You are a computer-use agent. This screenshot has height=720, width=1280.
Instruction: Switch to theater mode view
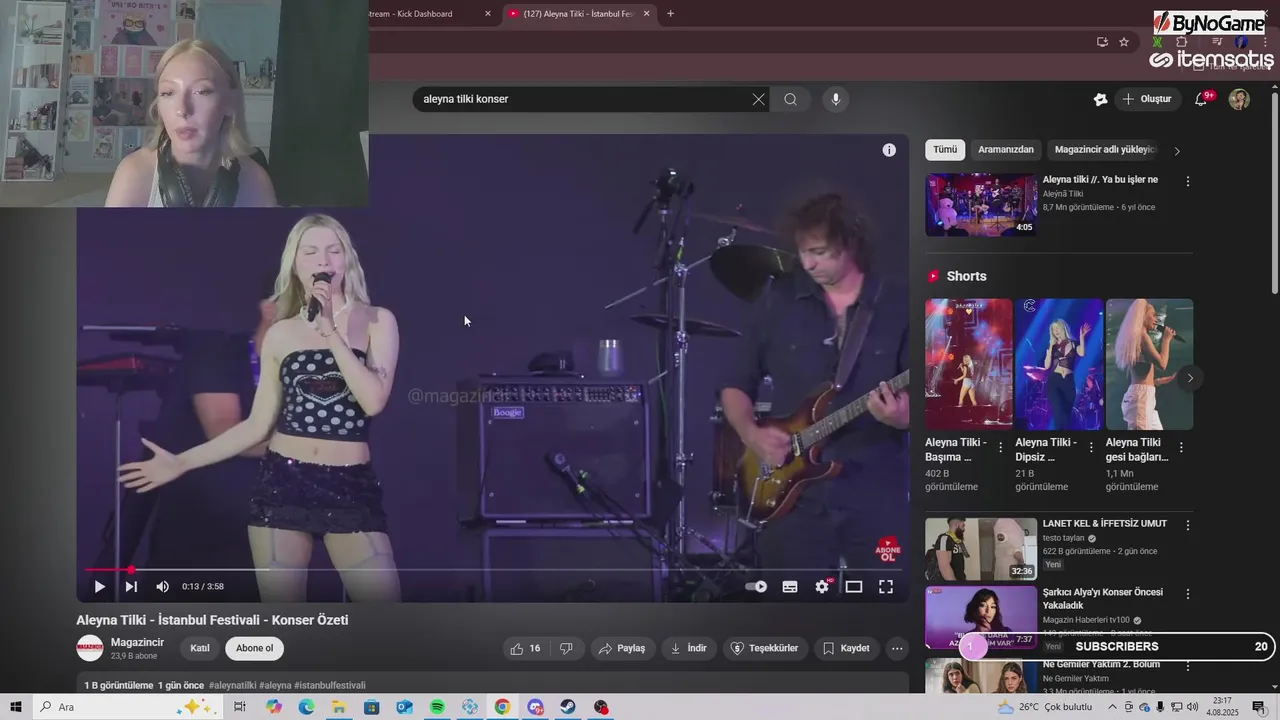click(854, 587)
